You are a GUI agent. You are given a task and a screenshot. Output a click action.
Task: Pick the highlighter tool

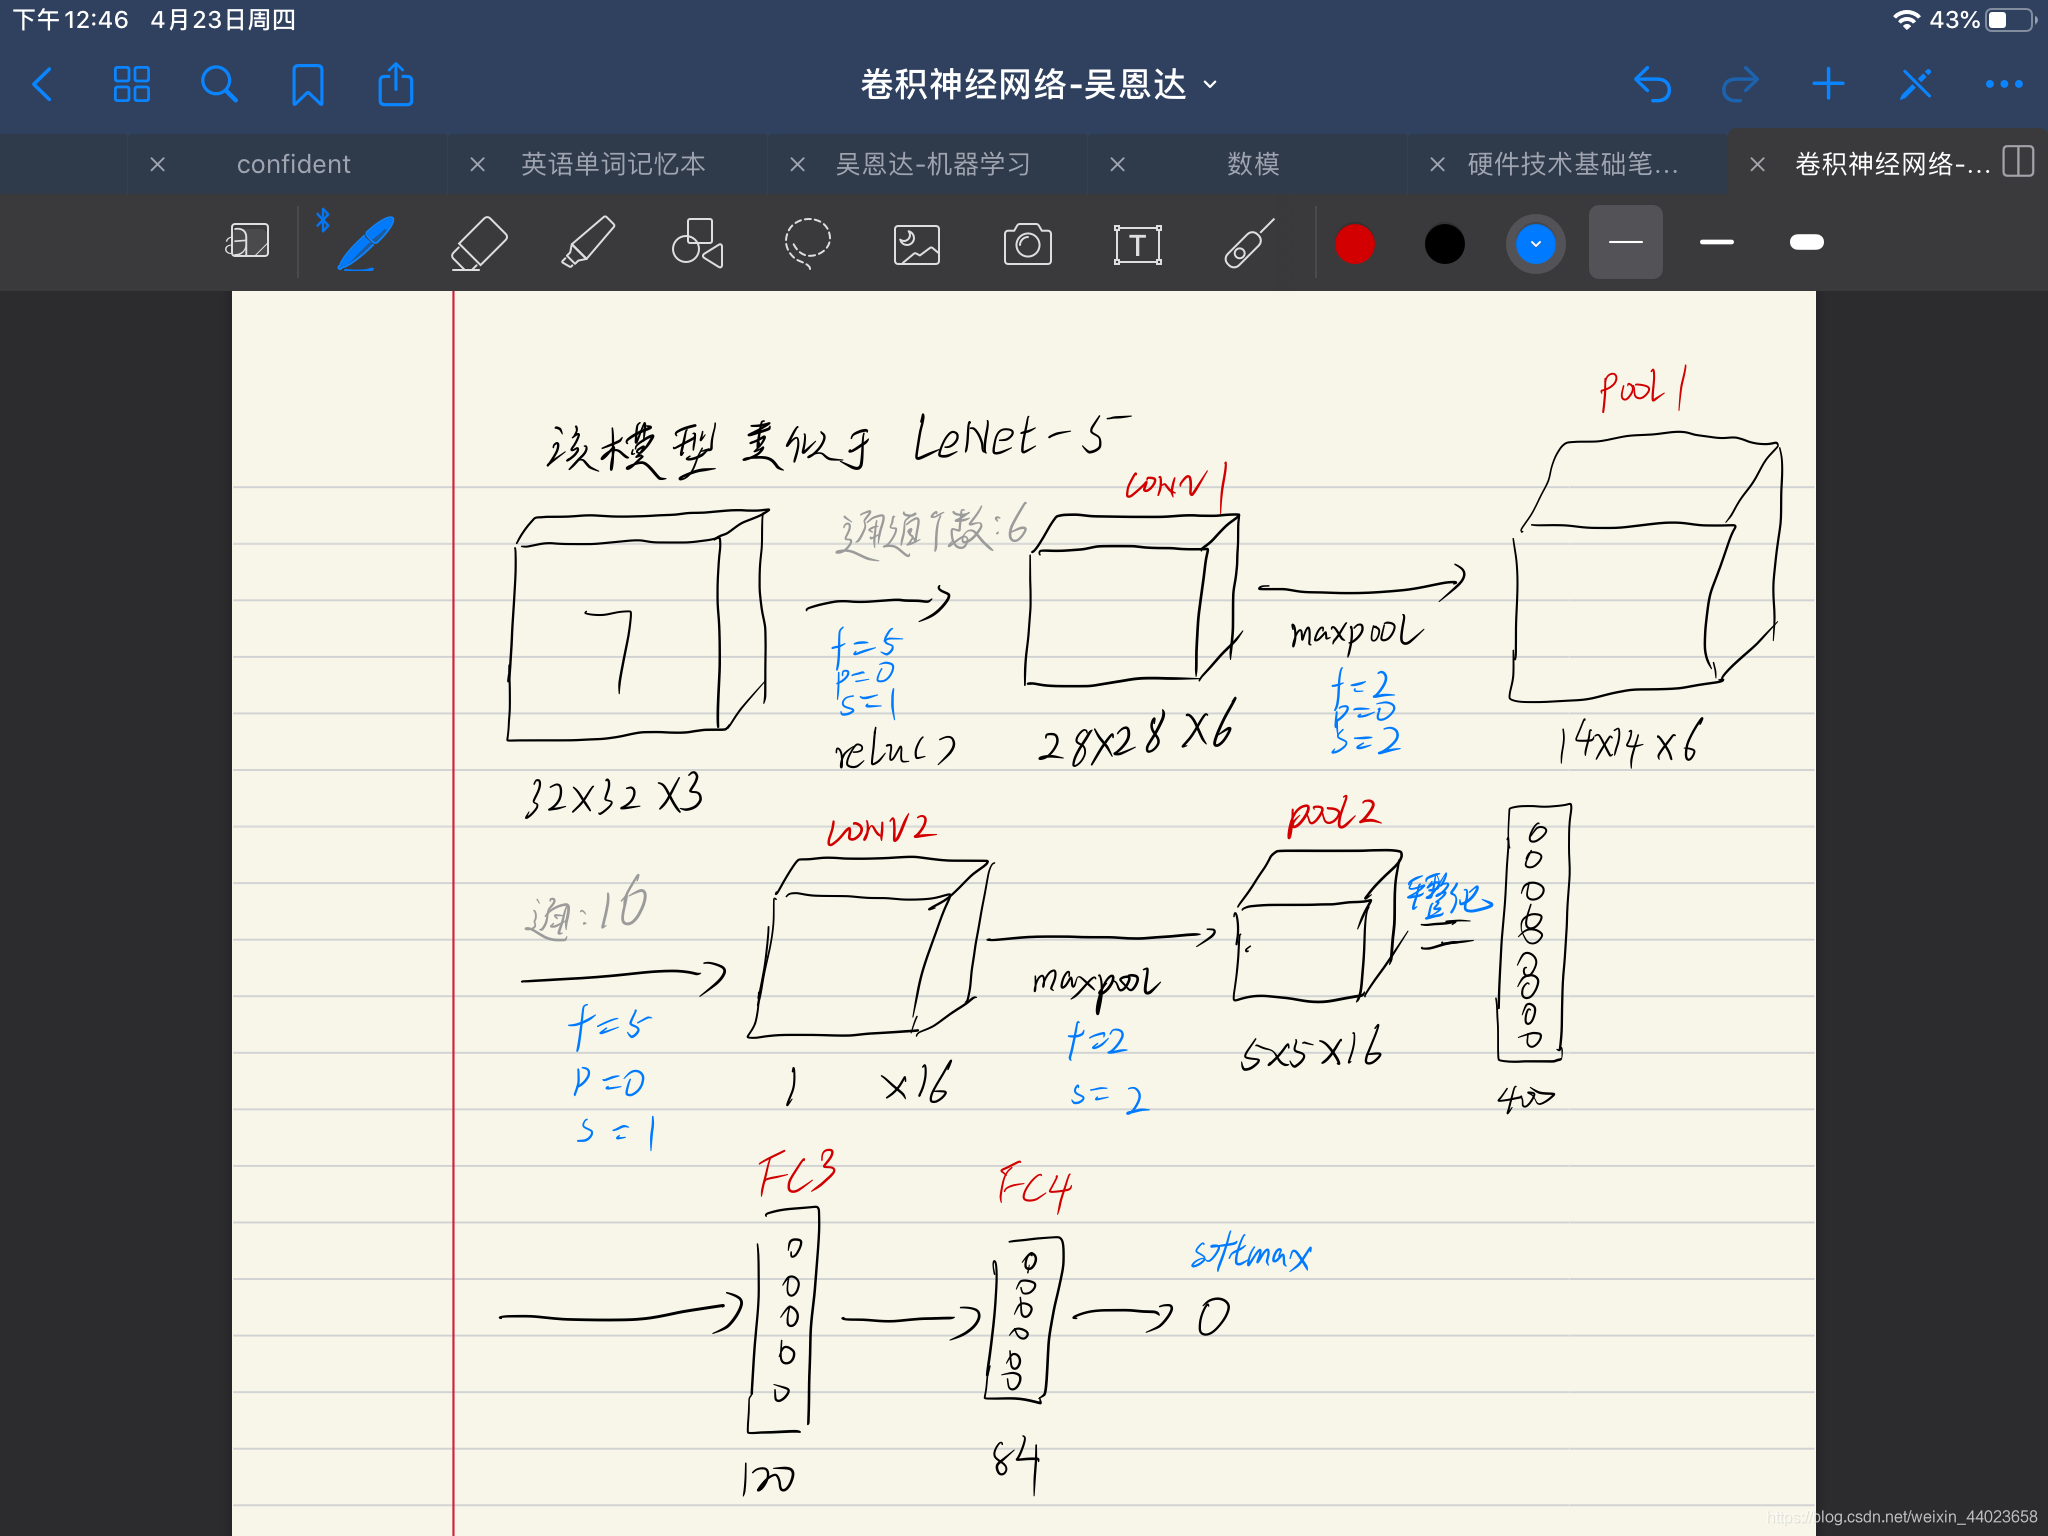coord(588,242)
